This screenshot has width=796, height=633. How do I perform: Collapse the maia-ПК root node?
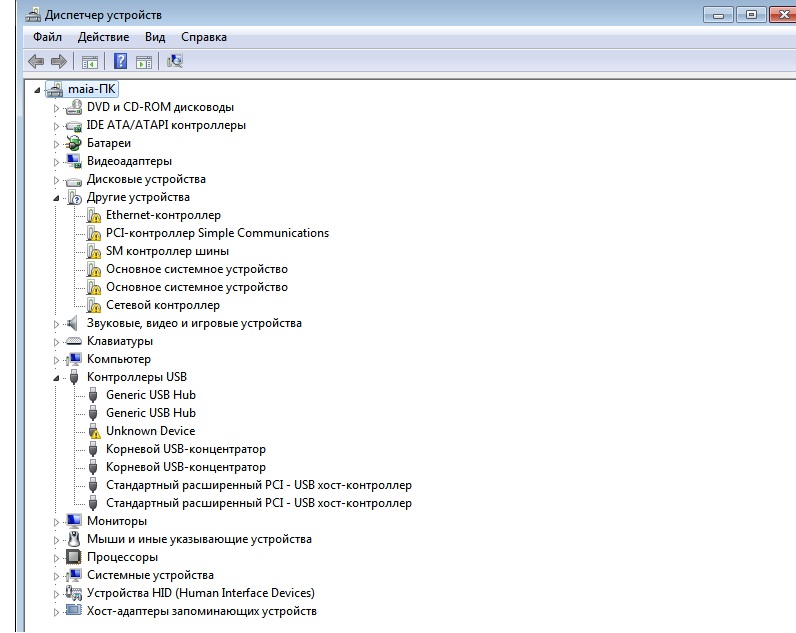click(x=37, y=90)
